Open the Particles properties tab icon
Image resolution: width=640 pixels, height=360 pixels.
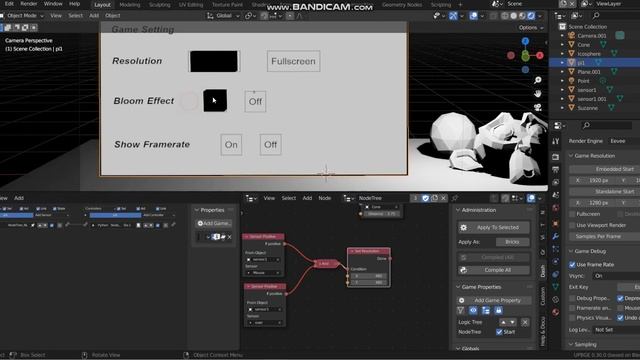tap(556, 249)
